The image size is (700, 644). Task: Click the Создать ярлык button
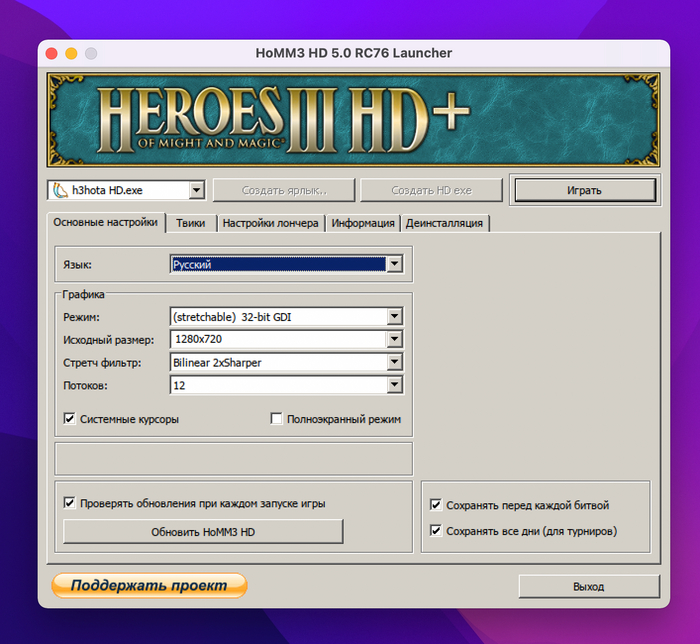284,191
